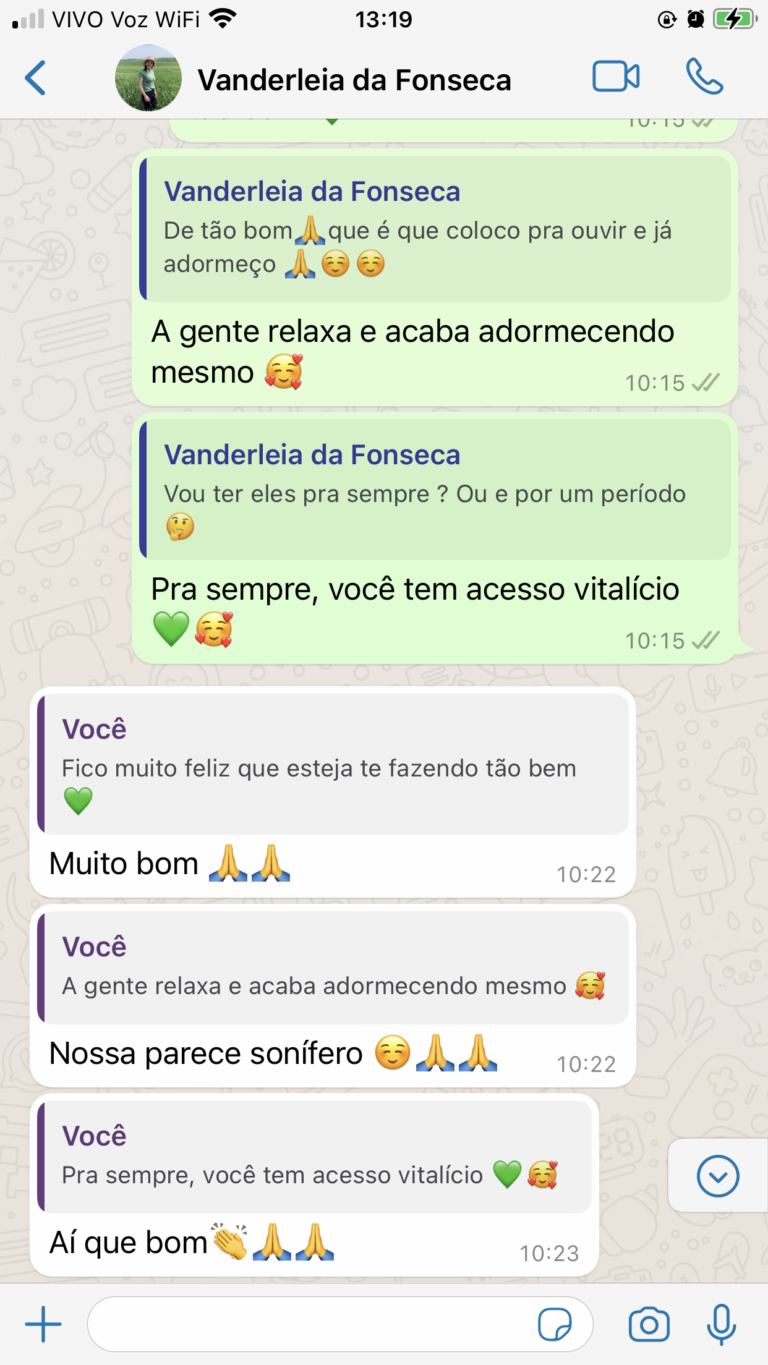Go back using the blue back arrow
This screenshot has height=1365, width=768.
36,78
